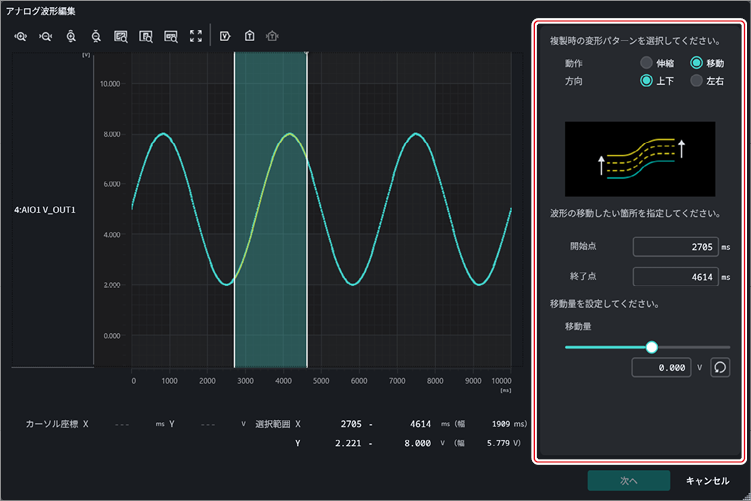
Task: Click the reset 移動量 circular arrow icon
Action: [x=720, y=368]
